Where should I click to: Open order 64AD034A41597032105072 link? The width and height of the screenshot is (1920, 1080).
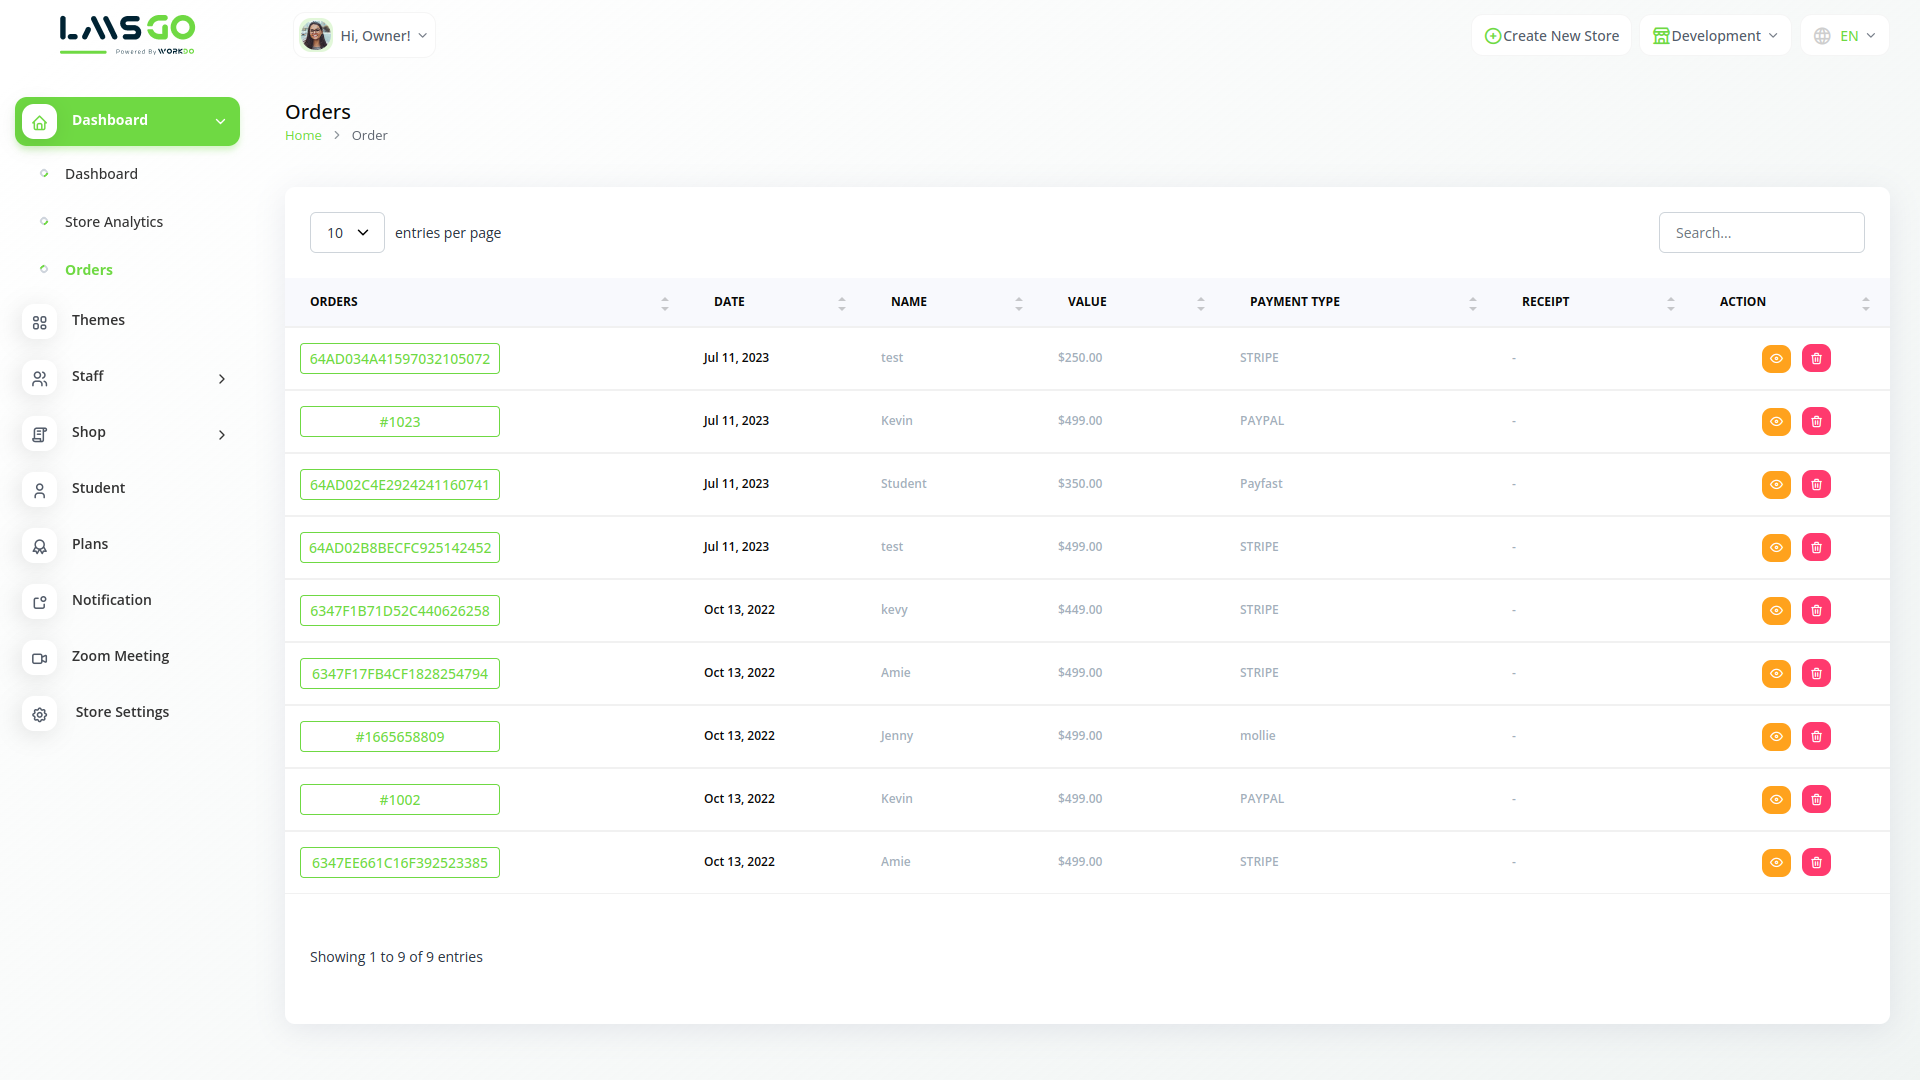click(x=400, y=358)
